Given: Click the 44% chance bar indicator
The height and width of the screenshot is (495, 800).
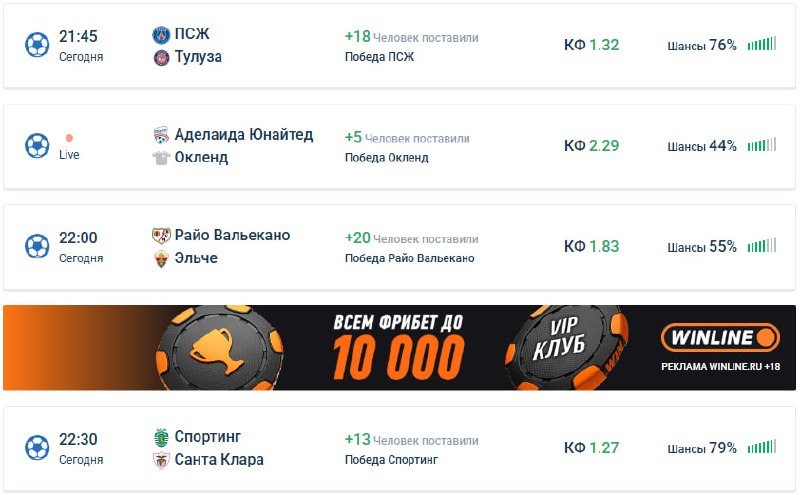Looking at the screenshot, I should click(x=761, y=146).
